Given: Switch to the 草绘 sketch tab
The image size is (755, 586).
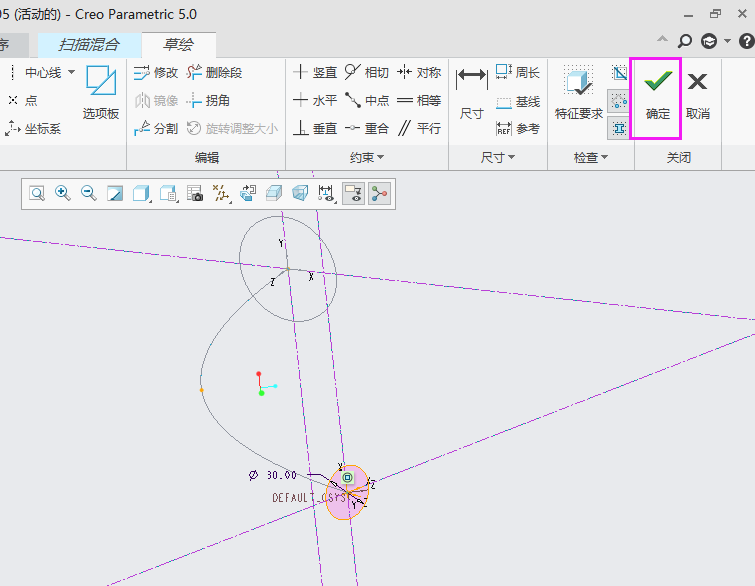Looking at the screenshot, I should tap(178, 44).
